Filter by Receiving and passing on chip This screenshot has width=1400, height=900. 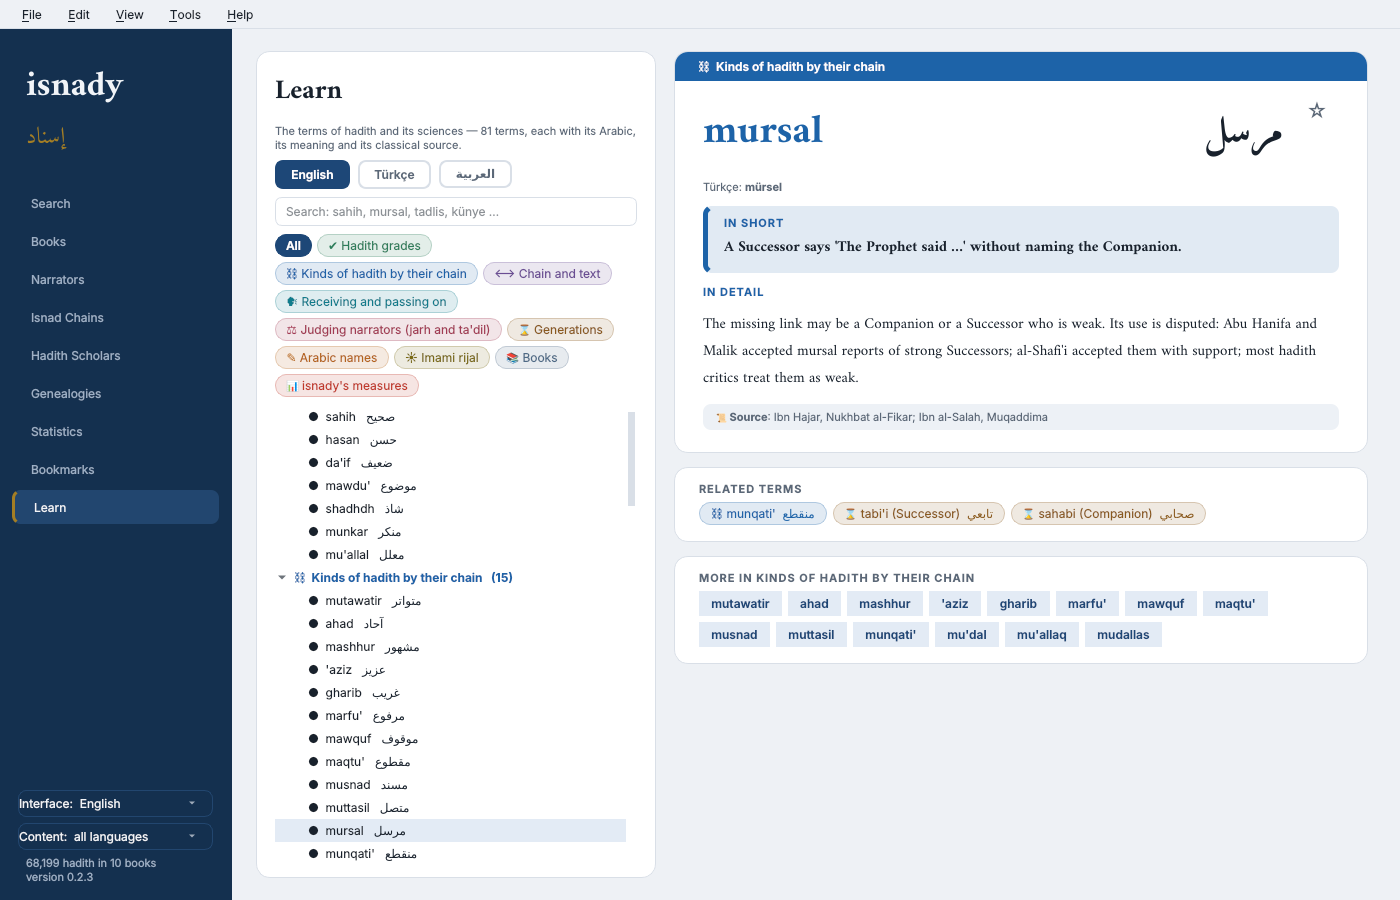(x=366, y=301)
